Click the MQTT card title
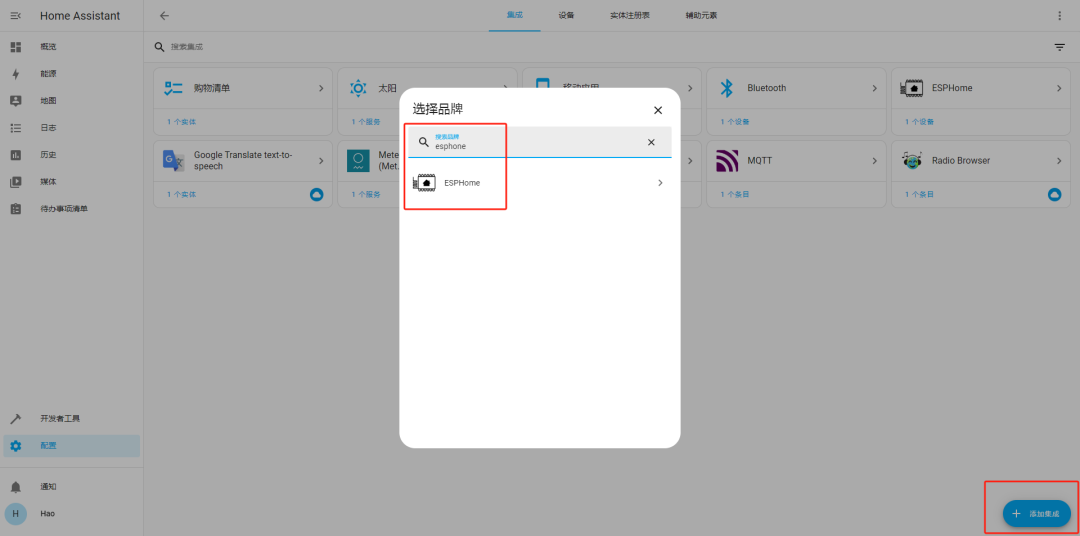This screenshot has height=536, width=1080. (760, 161)
